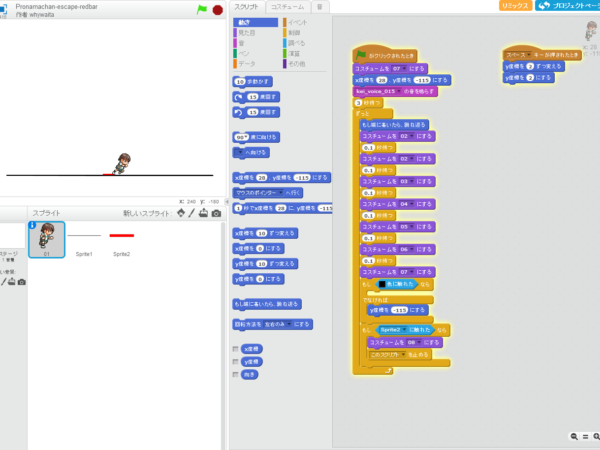Open the このスクリプト stop dropdown
This screenshot has width=600, height=450.
(x=403, y=355)
